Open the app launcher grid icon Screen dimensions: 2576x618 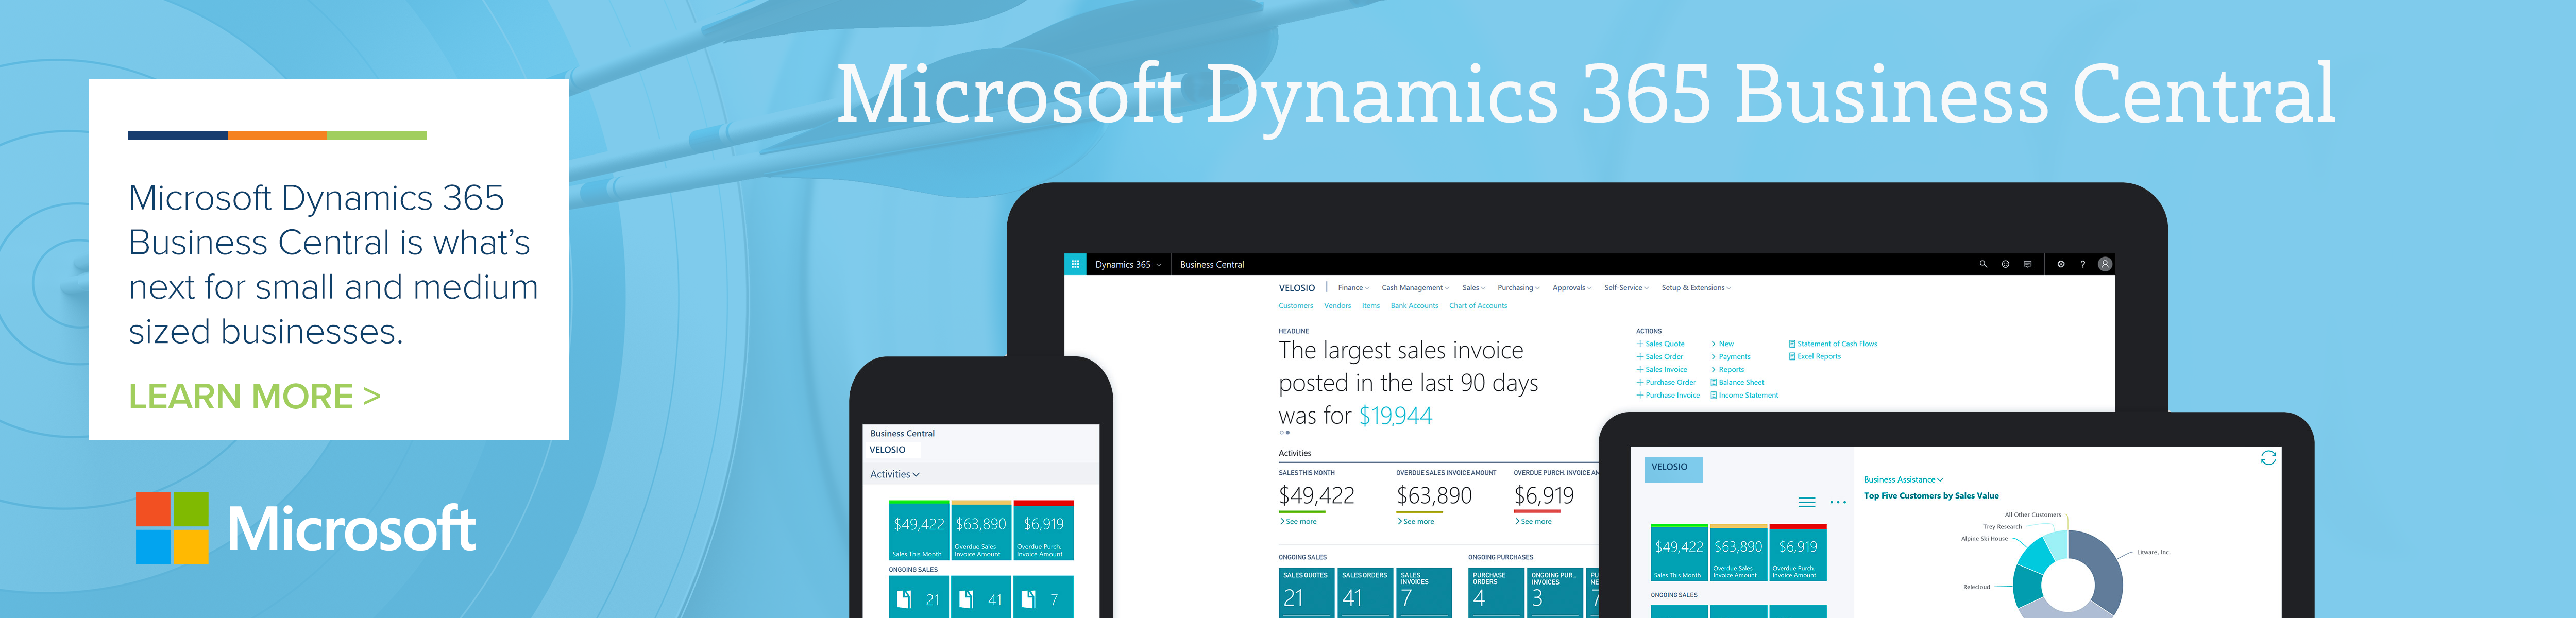[x=1075, y=264]
